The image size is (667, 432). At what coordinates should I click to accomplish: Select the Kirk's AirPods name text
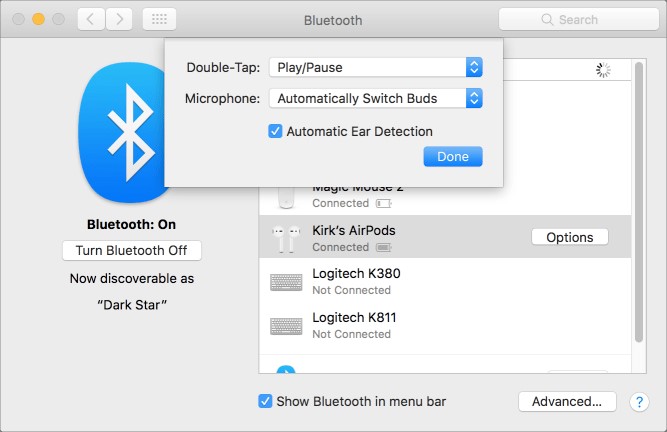tap(354, 230)
